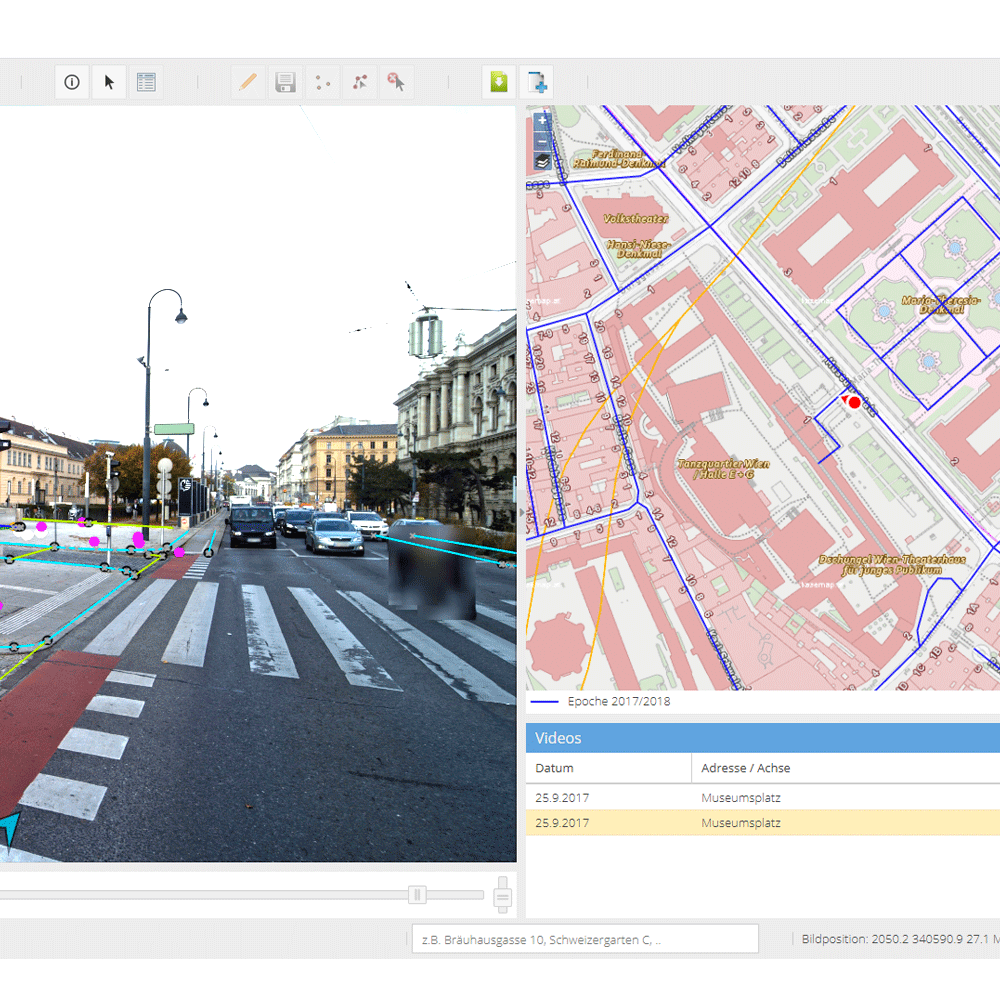Screen dimensions: 1000x1000
Task: Click the Adresse / Achse column header
Action: pos(746,768)
